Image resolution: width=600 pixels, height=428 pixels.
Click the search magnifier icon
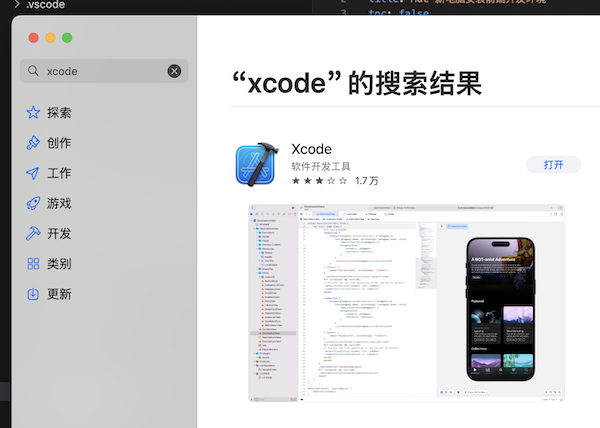[x=33, y=71]
